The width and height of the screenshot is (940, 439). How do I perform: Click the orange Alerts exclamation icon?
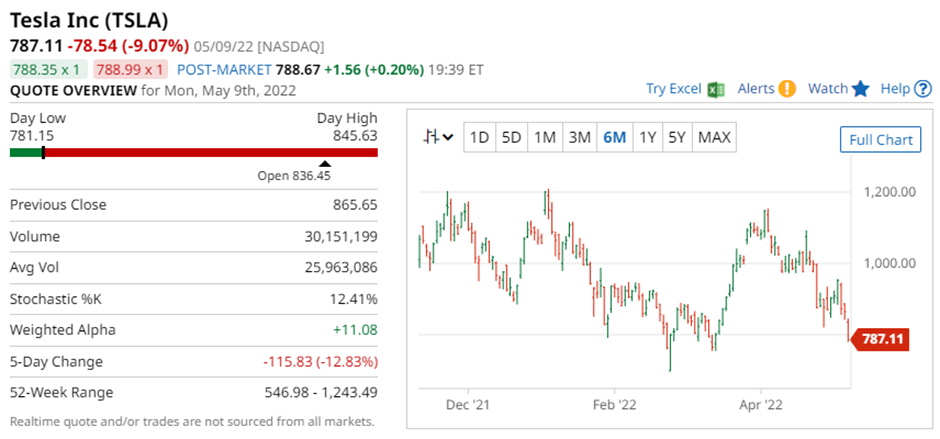pyautogui.click(x=787, y=89)
